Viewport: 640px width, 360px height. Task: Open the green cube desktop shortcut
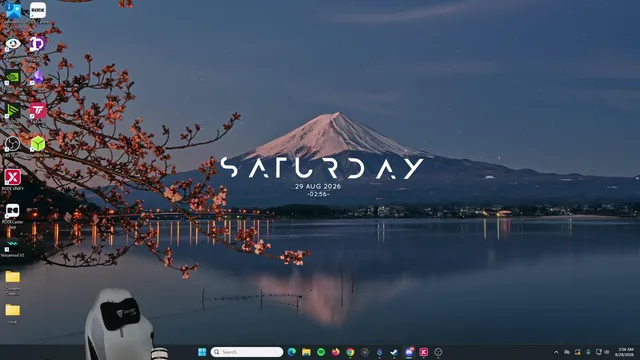[38, 144]
